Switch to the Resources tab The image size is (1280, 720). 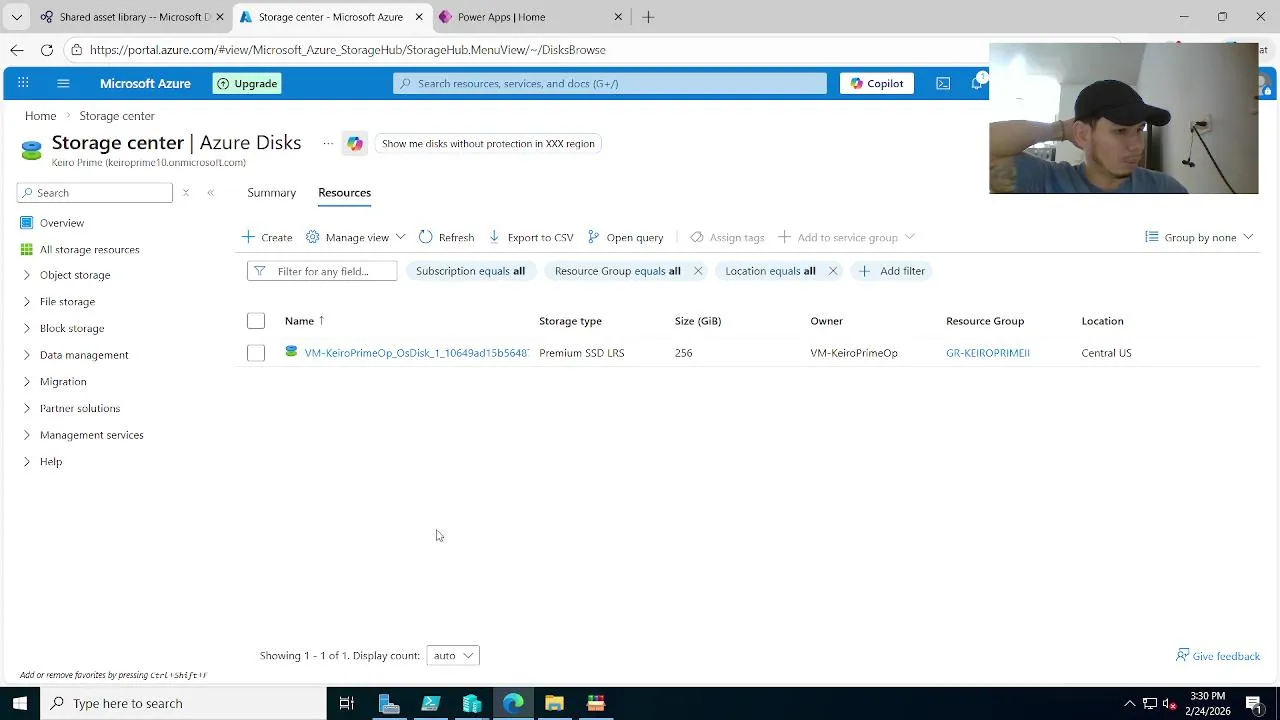tap(344, 192)
